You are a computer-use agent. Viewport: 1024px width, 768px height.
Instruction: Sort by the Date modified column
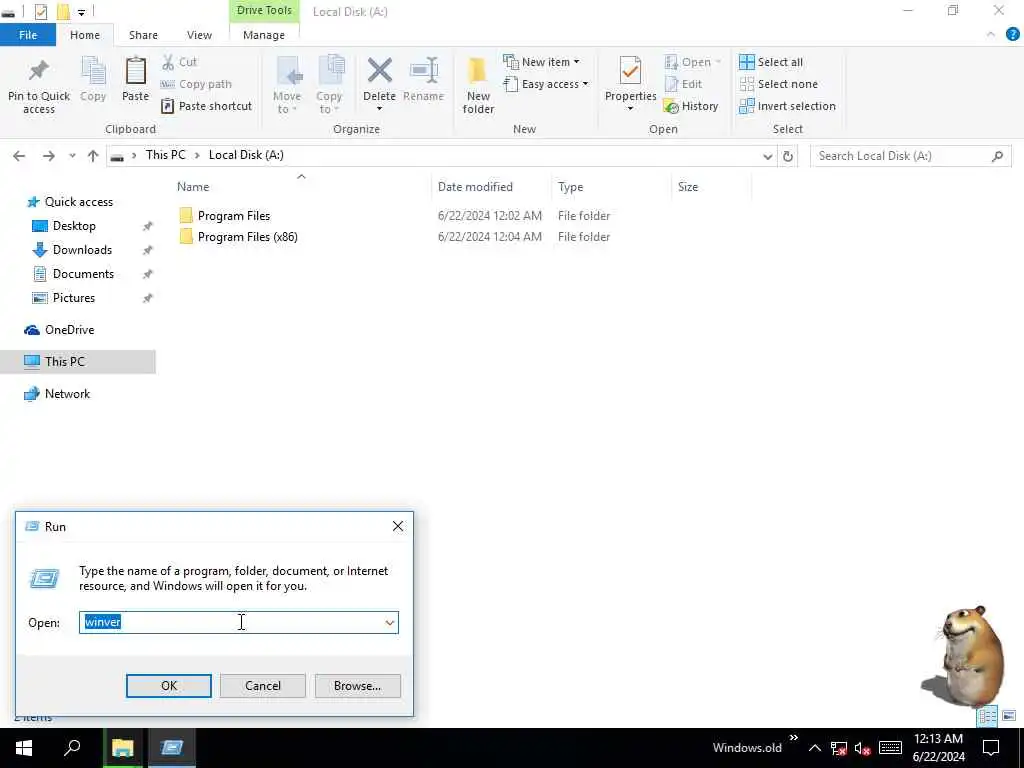click(475, 187)
